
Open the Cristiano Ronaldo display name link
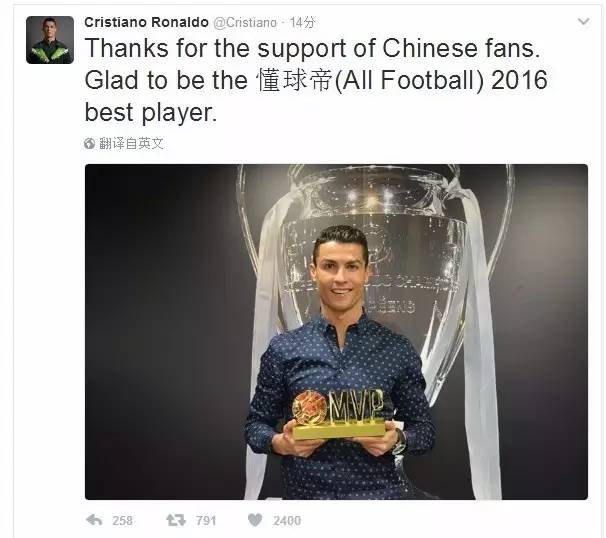146,22
